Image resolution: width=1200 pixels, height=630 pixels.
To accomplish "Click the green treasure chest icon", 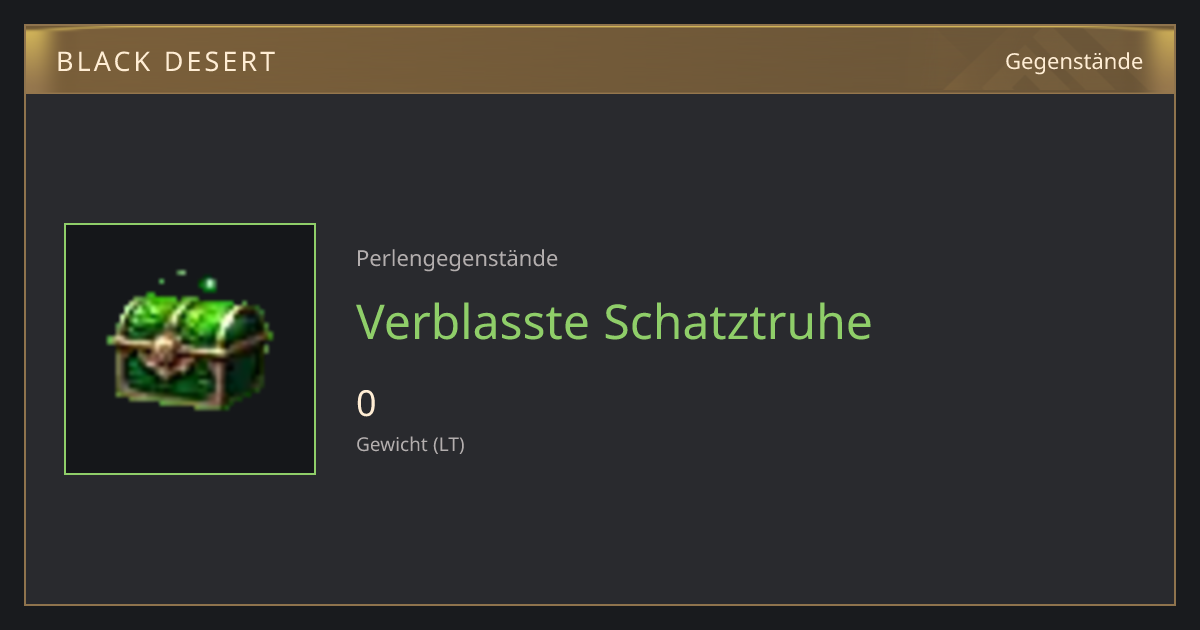I will (x=189, y=346).
